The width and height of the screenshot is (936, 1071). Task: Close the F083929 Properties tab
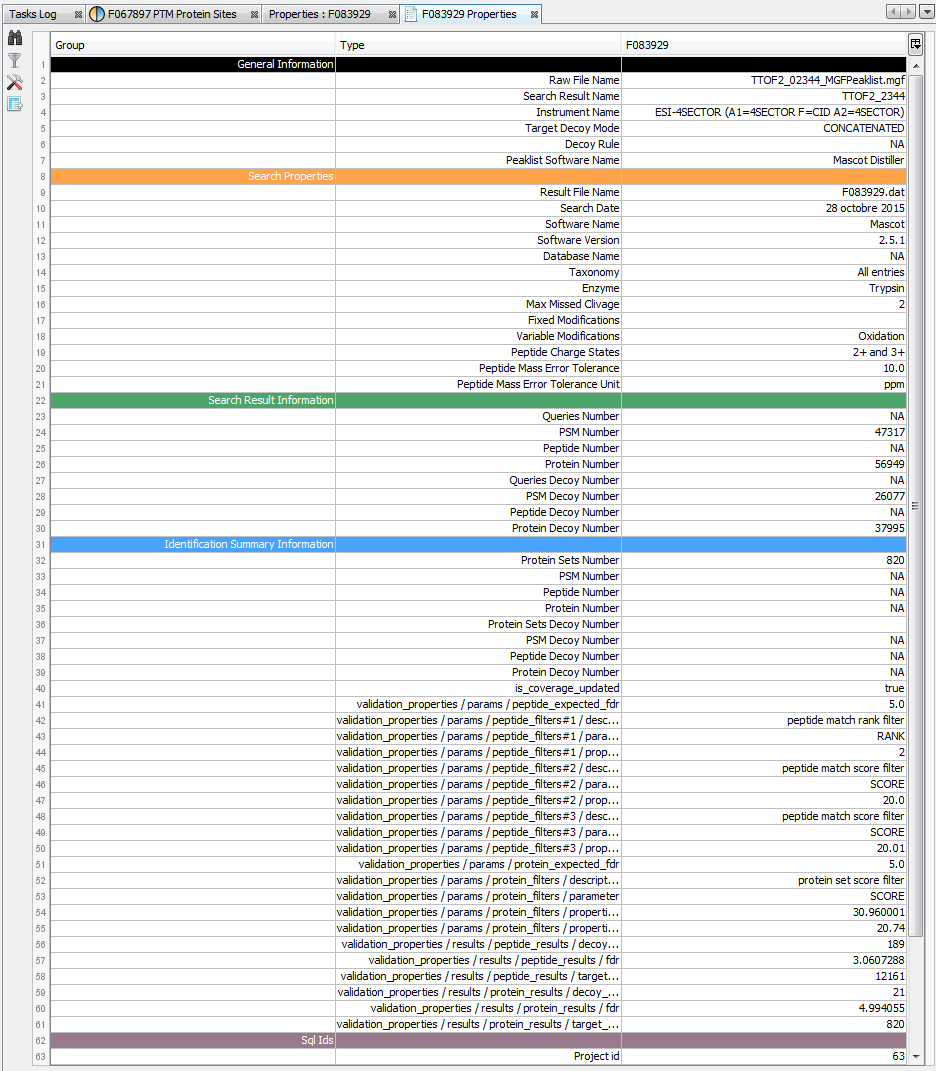pos(534,14)
